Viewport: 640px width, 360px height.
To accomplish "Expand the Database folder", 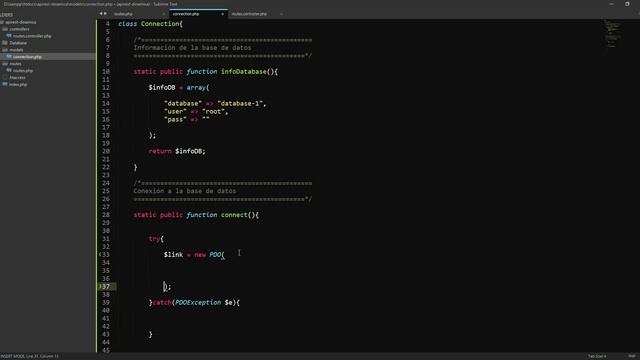I will 18,43.
